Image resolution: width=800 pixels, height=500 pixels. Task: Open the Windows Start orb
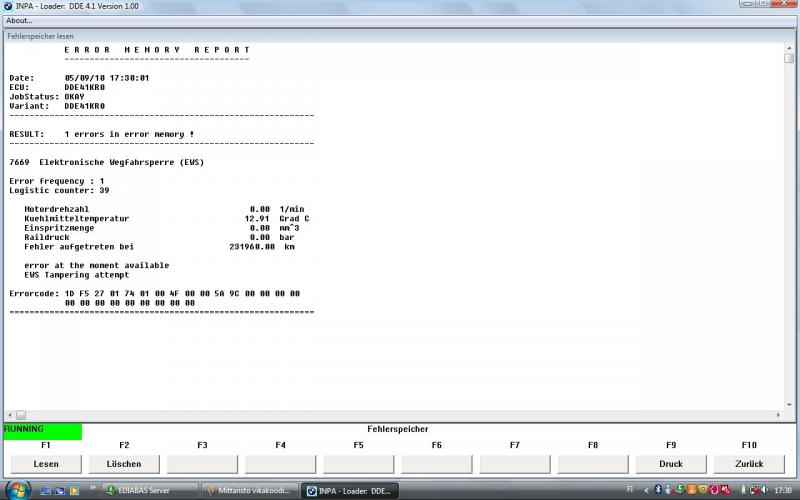click(17, 490)
